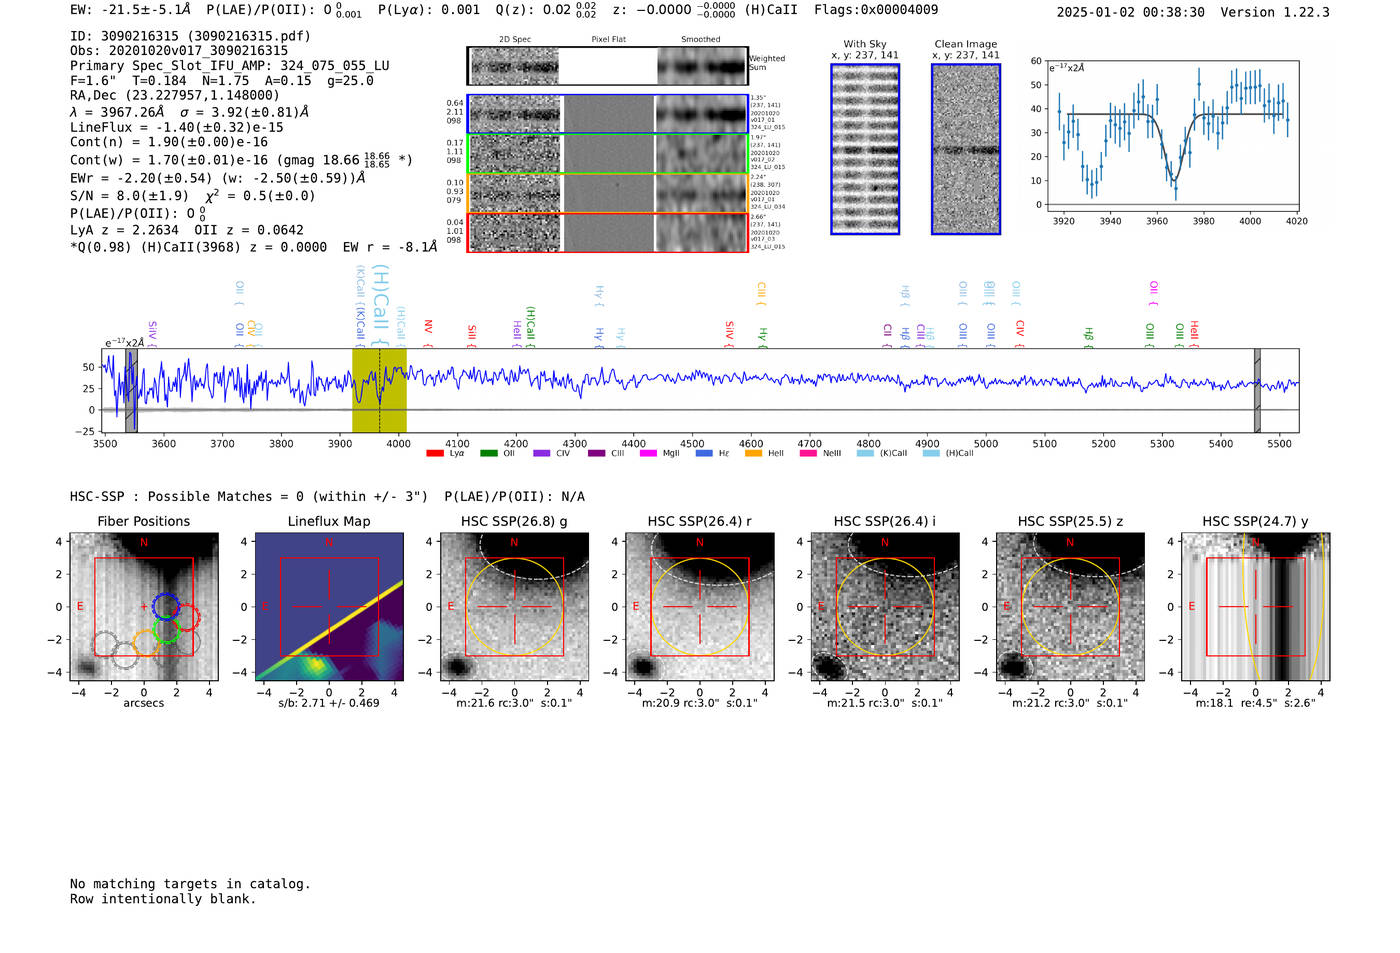Select the Obs 20201020v017_3090216315 line
This screenshot has height=953, width=1400.
click(179, 51)
